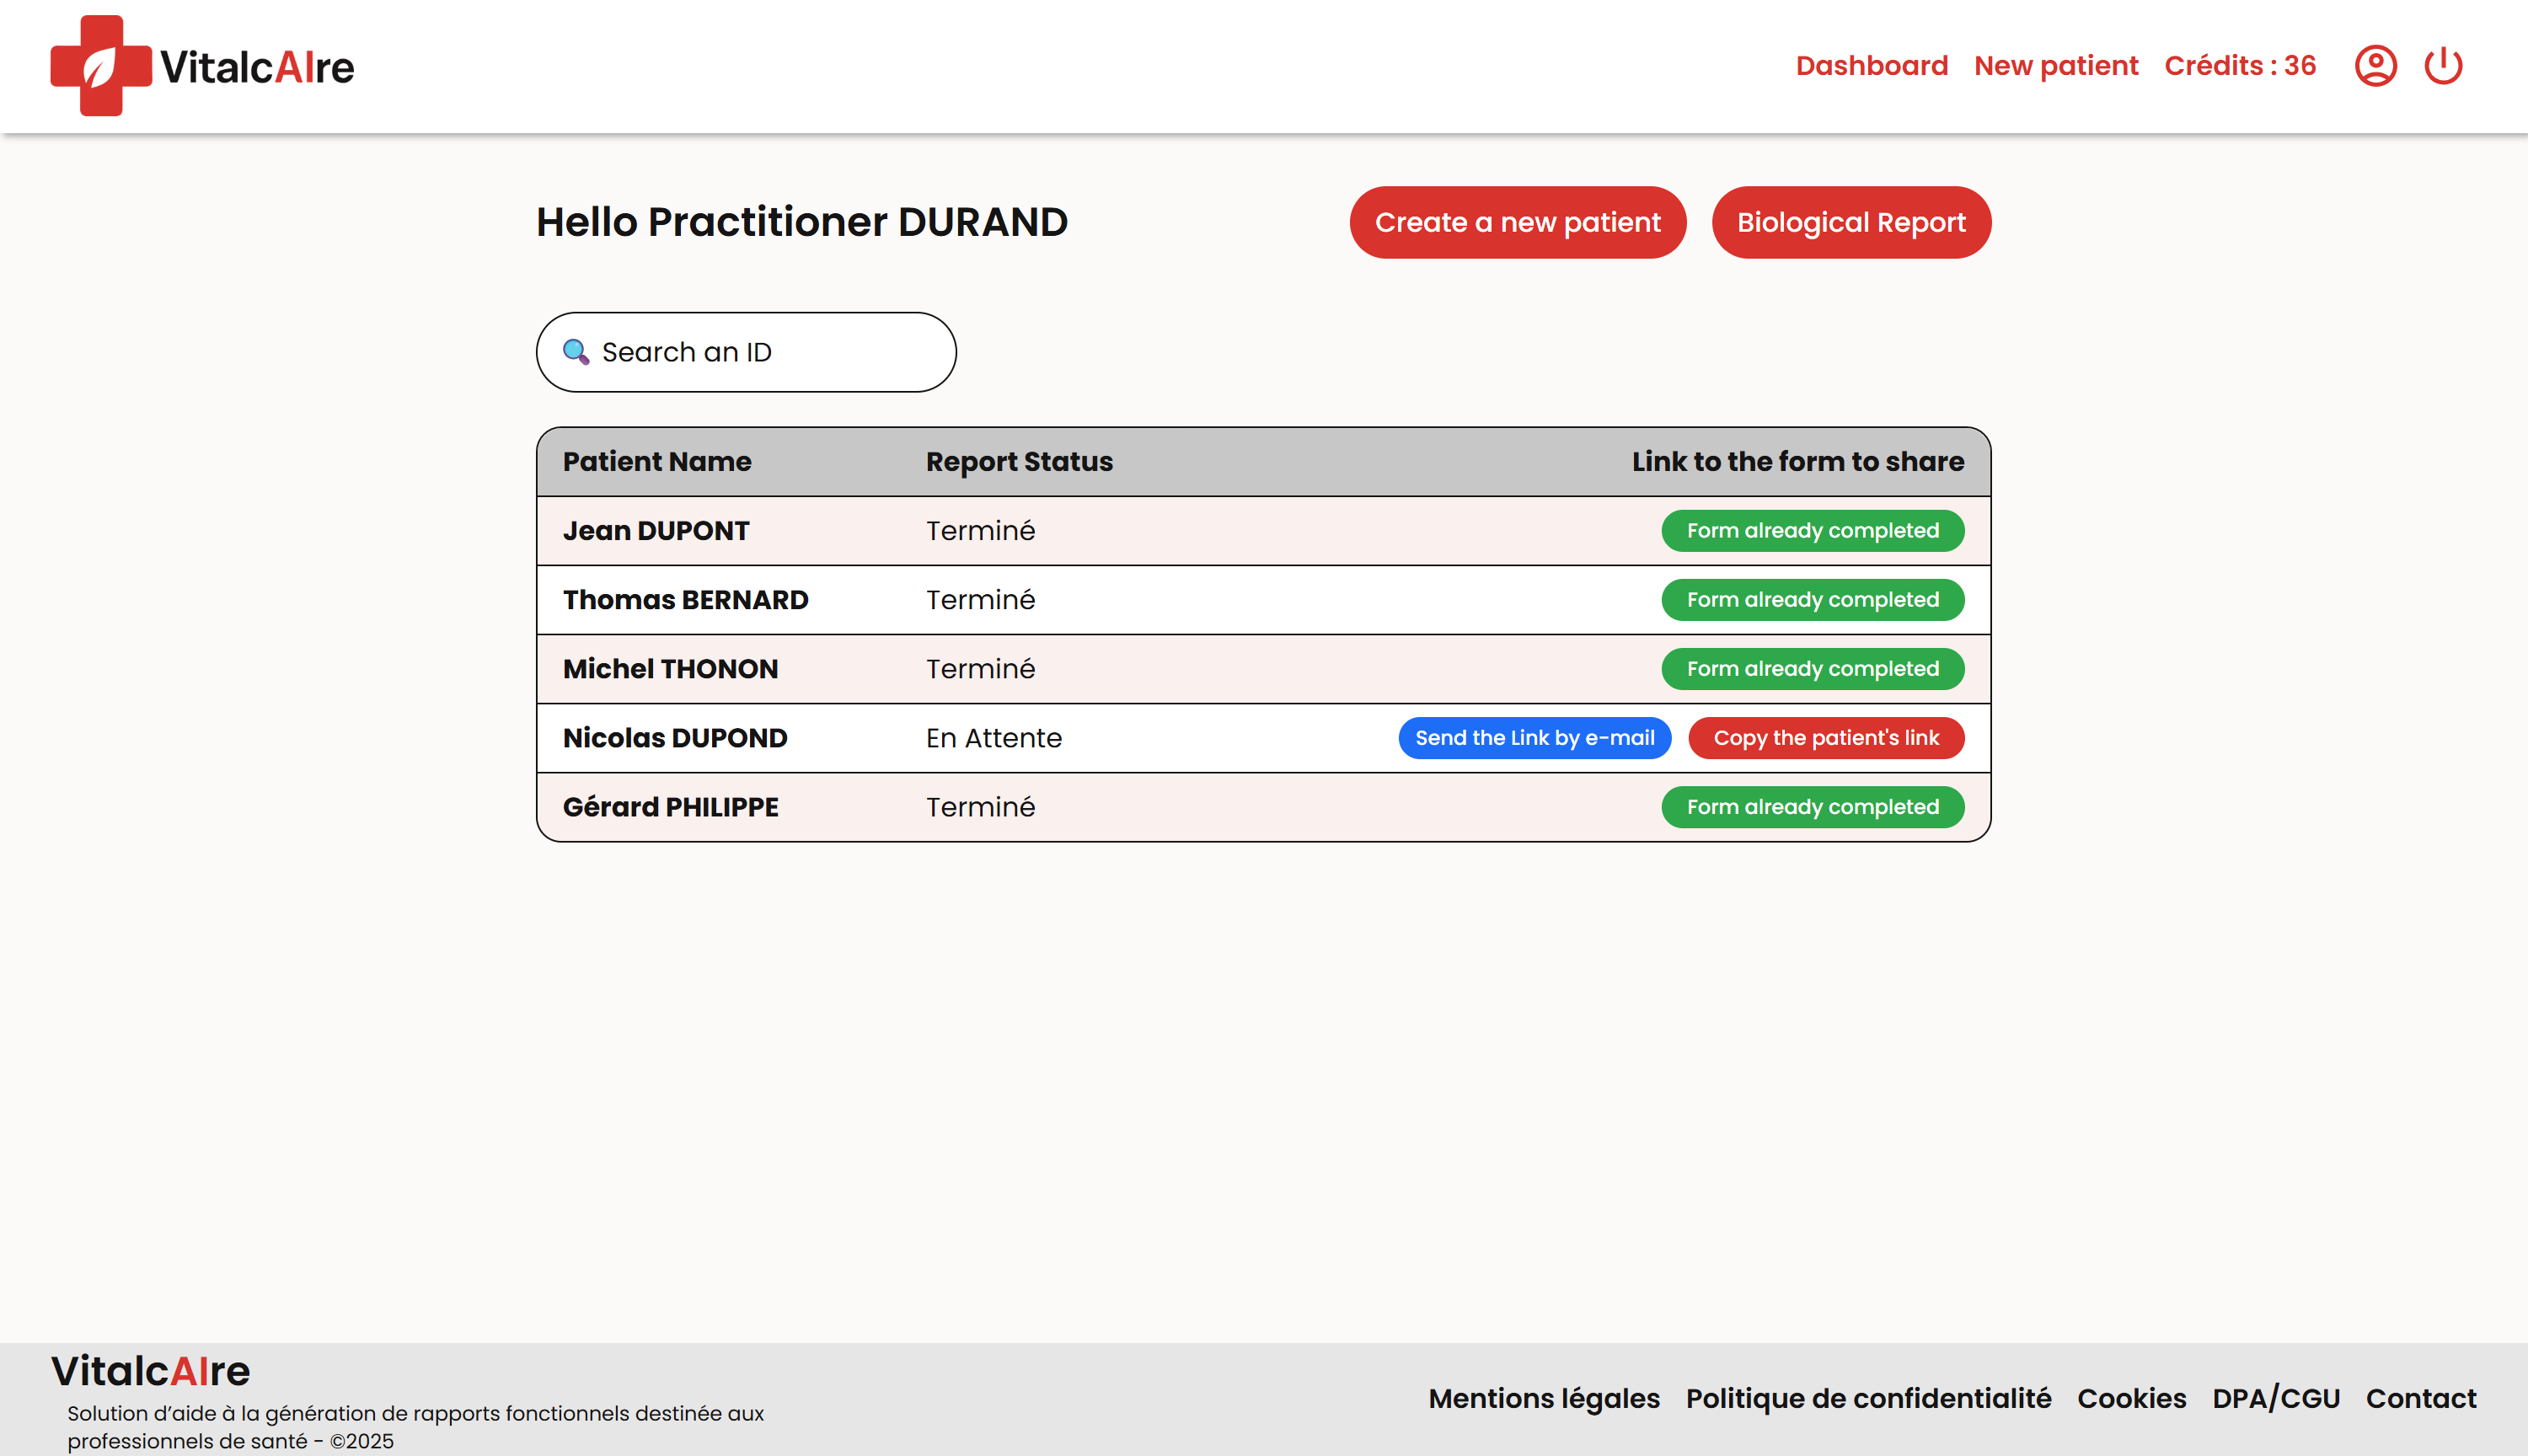
Task: Click the VitalcAIre red cross logo
Action: coord(100,66)
